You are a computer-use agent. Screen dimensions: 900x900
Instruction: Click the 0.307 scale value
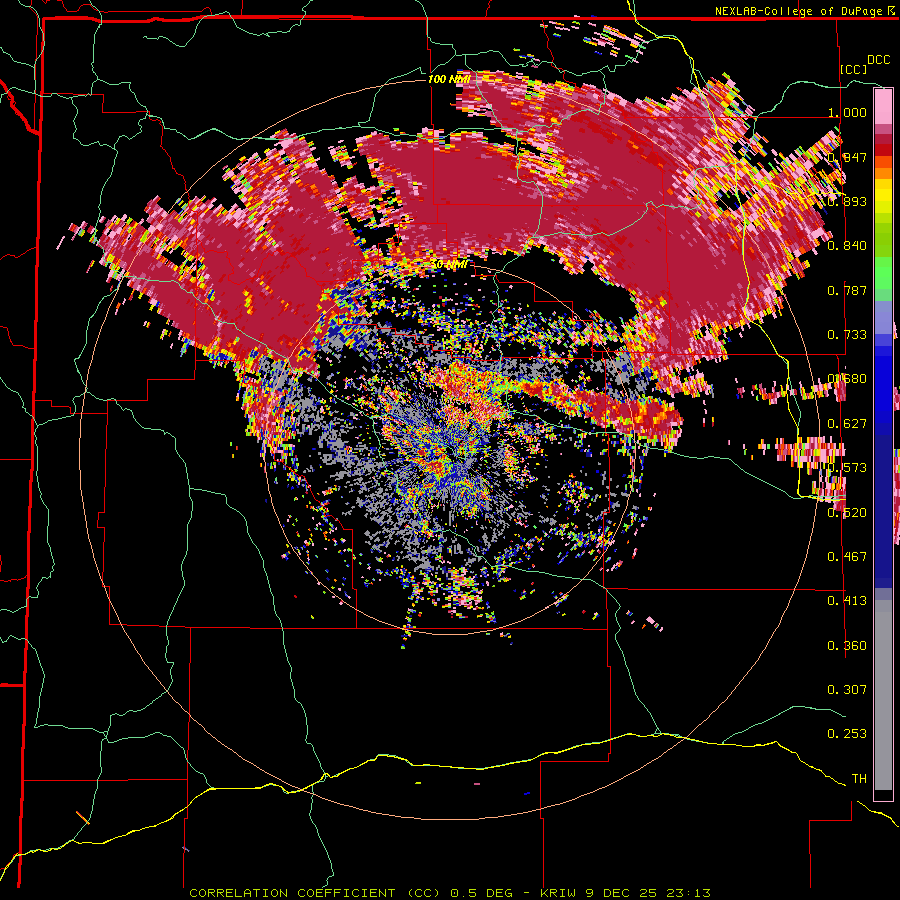point(847,690)
